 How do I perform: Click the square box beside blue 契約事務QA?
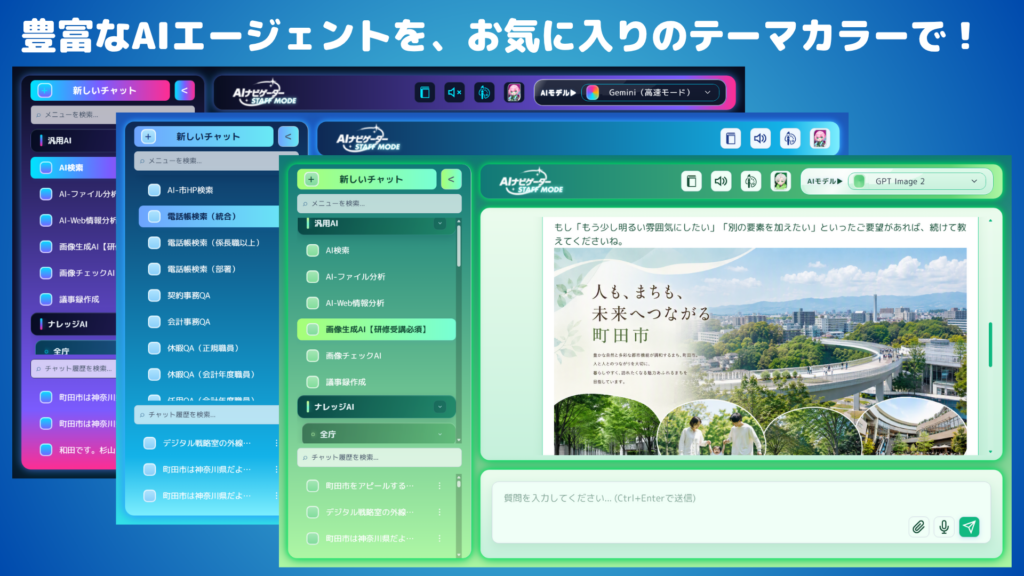pyautogui.click(x=154, y=295)
